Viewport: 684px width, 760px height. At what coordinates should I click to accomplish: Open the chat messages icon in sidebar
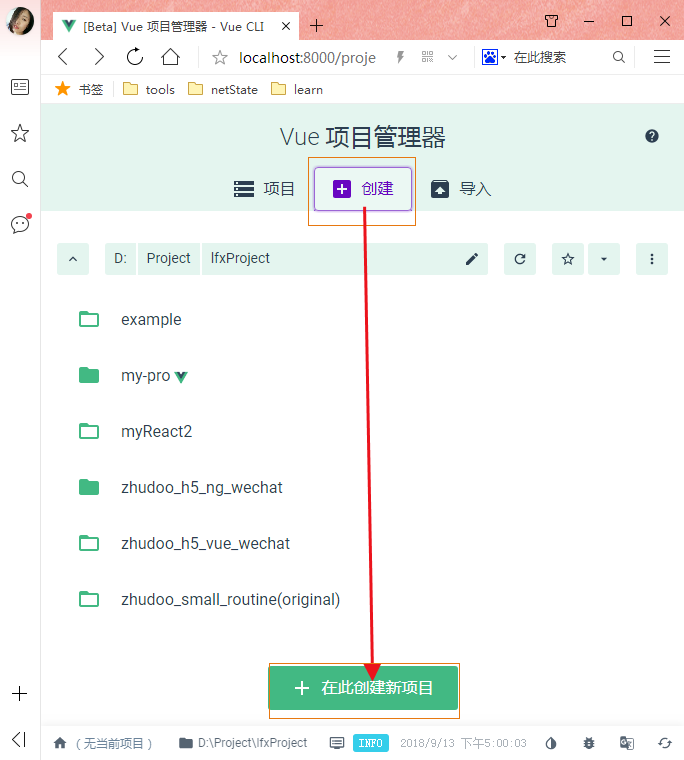tap(20, 224)
